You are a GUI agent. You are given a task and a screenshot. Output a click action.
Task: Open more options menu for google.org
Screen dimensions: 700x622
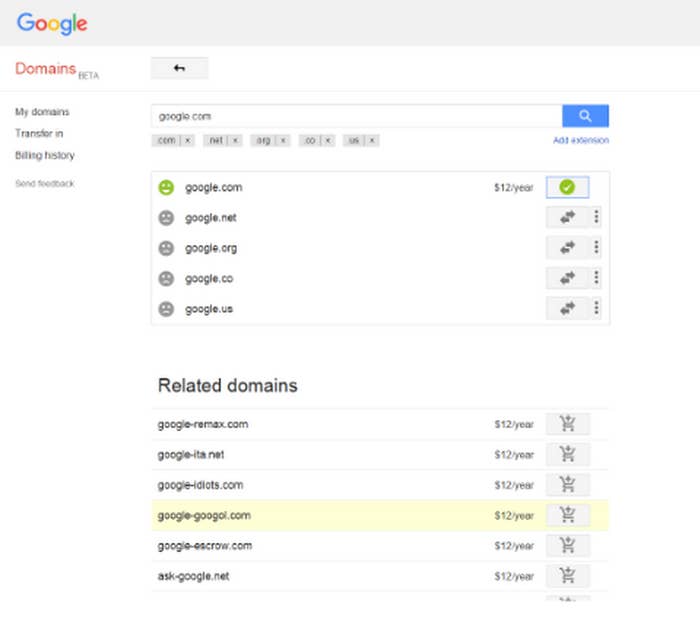point(596,248)
